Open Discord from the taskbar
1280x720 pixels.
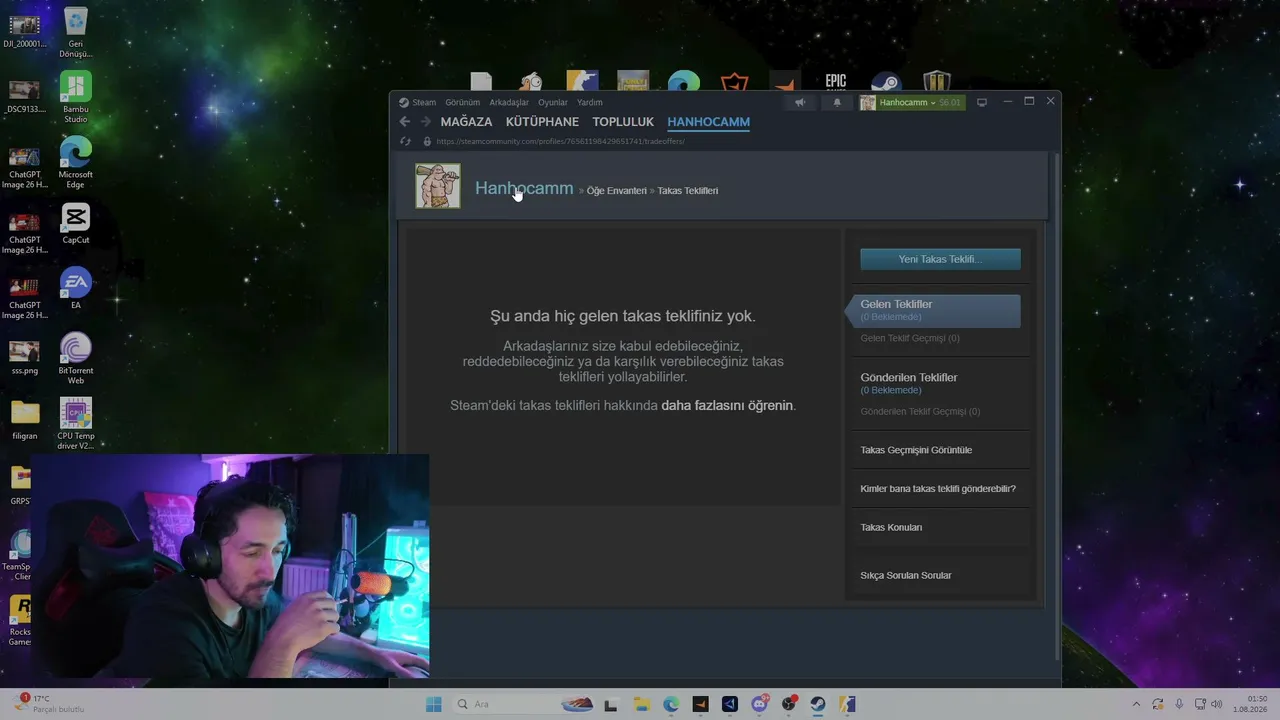click(760, 704)
